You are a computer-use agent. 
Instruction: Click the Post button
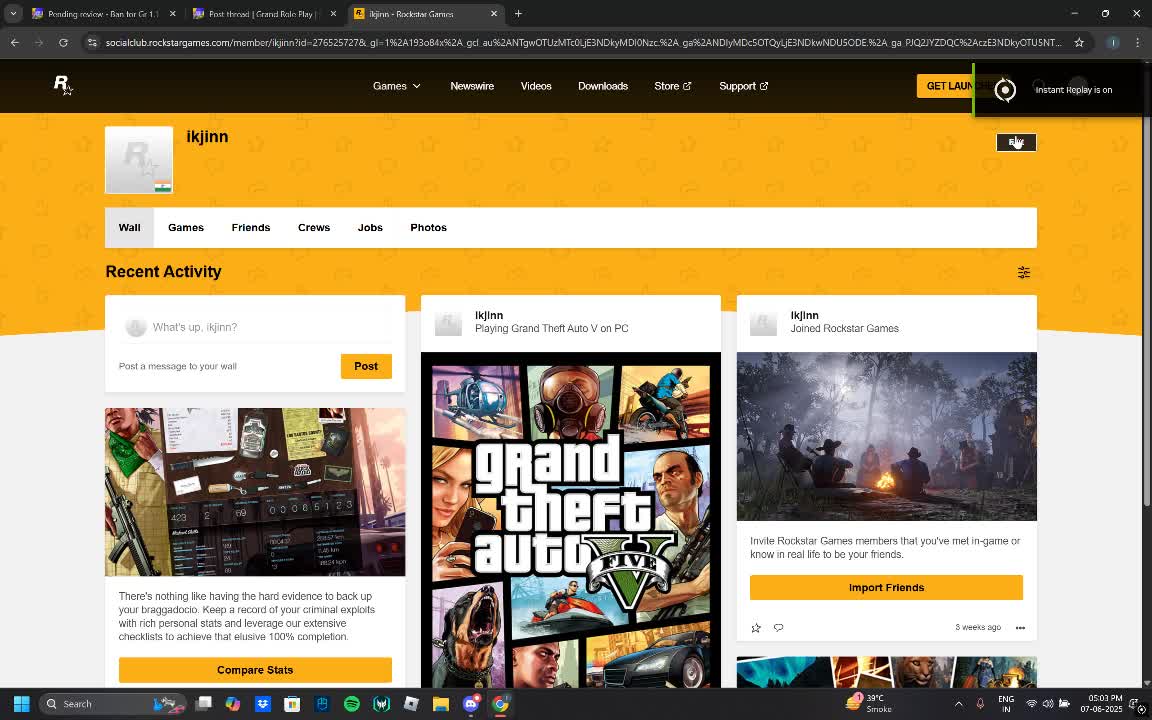pos(366,367)
